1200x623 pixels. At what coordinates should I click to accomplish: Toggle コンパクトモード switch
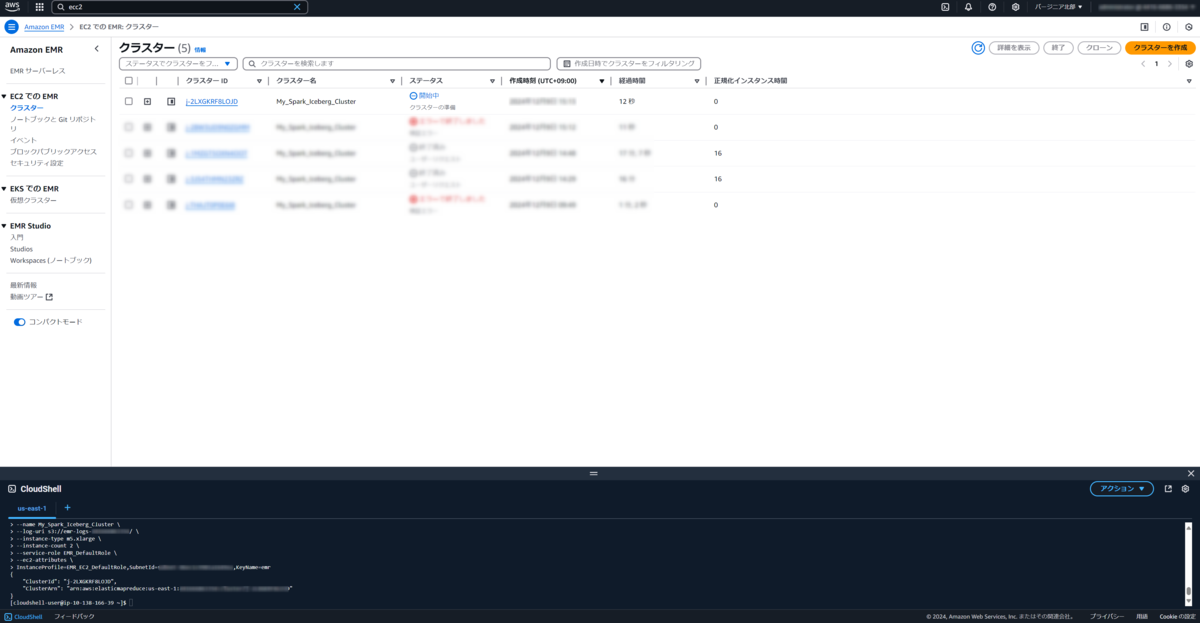pyautogui.click(x=19, y=322)
